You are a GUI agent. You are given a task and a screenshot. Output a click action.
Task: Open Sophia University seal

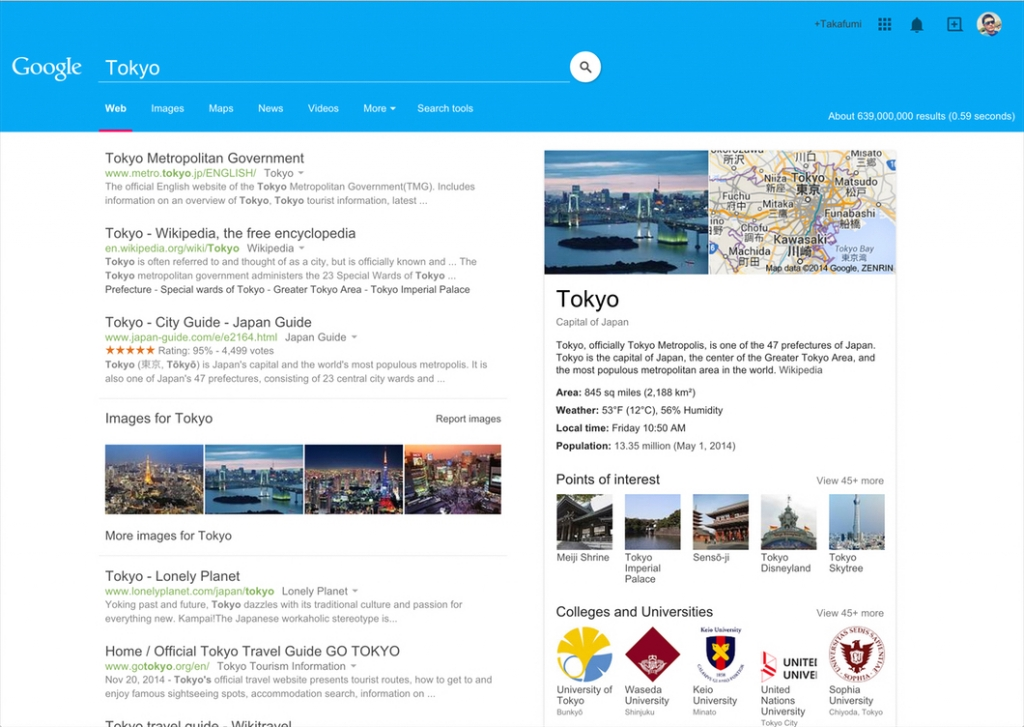coord(856,654)
